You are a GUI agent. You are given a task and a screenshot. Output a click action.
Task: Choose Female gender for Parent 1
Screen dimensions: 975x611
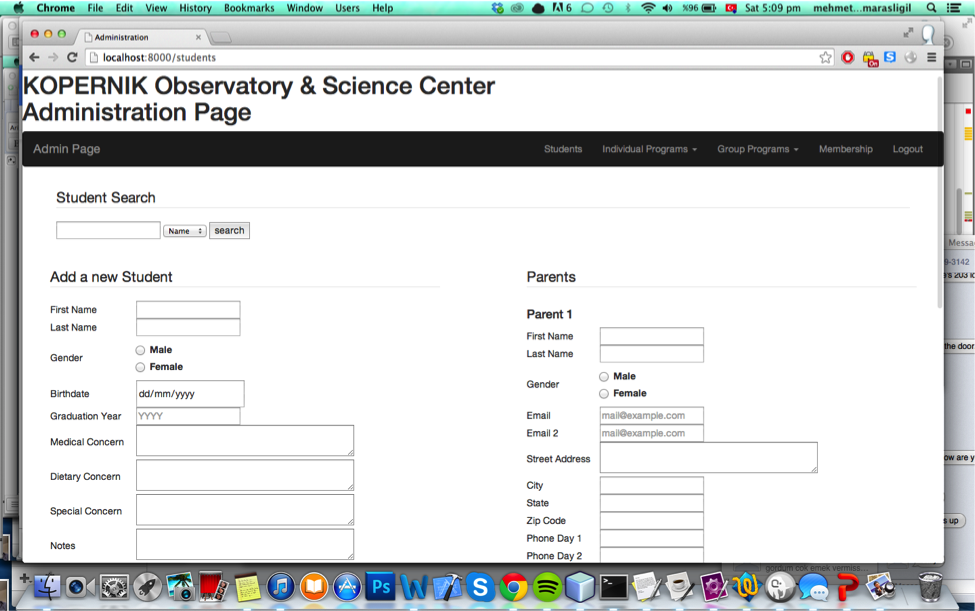click(604, 394)
